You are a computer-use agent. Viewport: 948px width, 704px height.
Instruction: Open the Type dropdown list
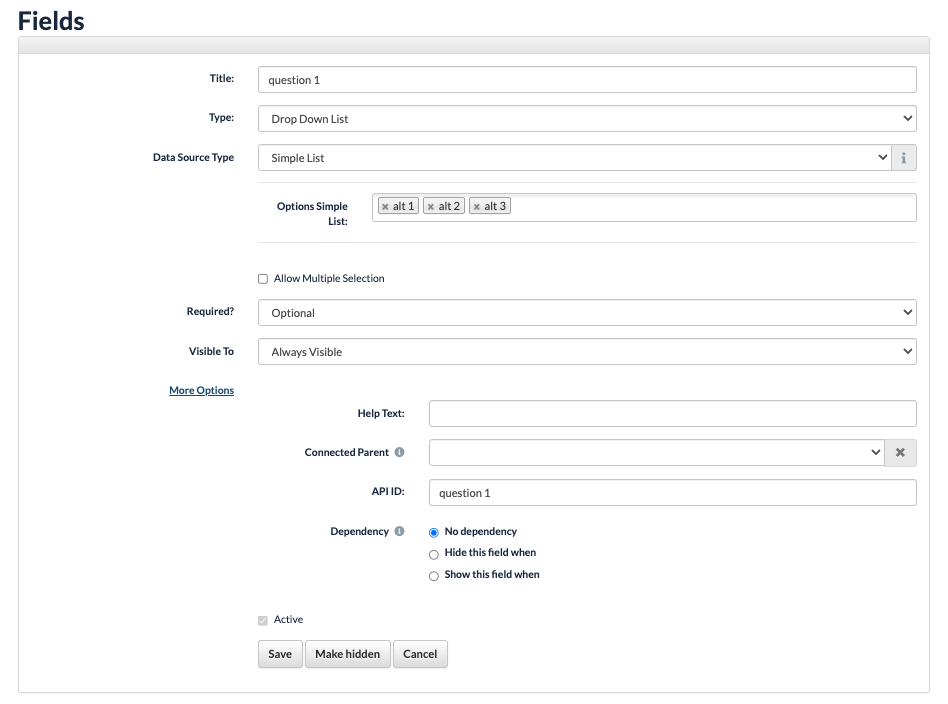(x=587, y=119)
